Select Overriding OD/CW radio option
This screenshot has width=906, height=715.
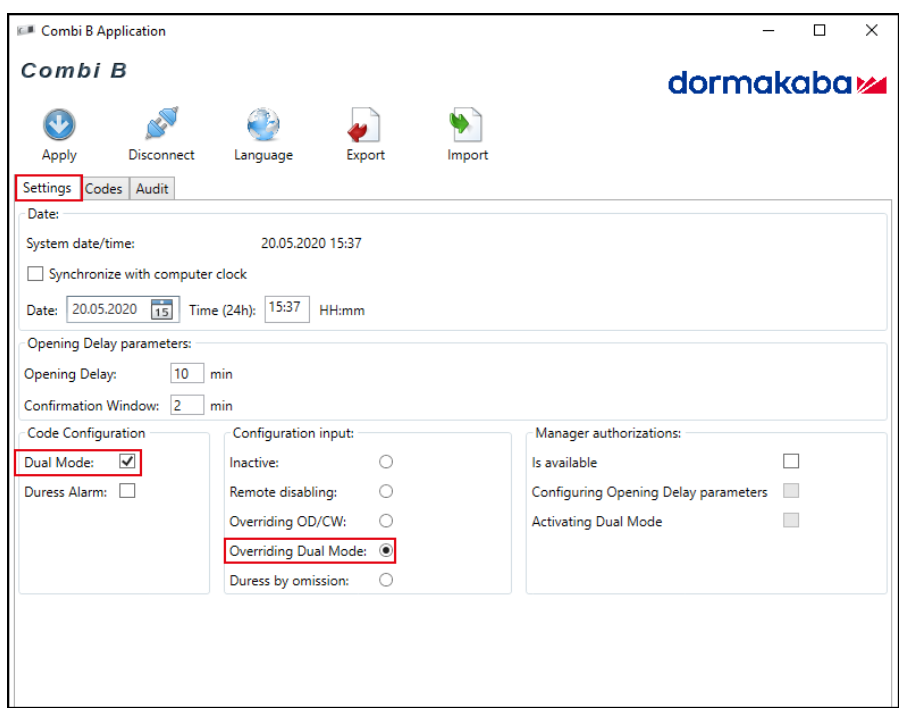click(x=386, y=521)
